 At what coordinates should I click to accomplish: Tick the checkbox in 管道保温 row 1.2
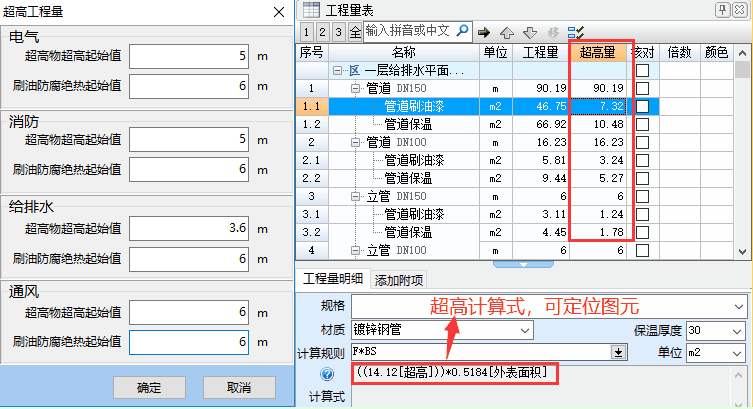pos(642,124)
